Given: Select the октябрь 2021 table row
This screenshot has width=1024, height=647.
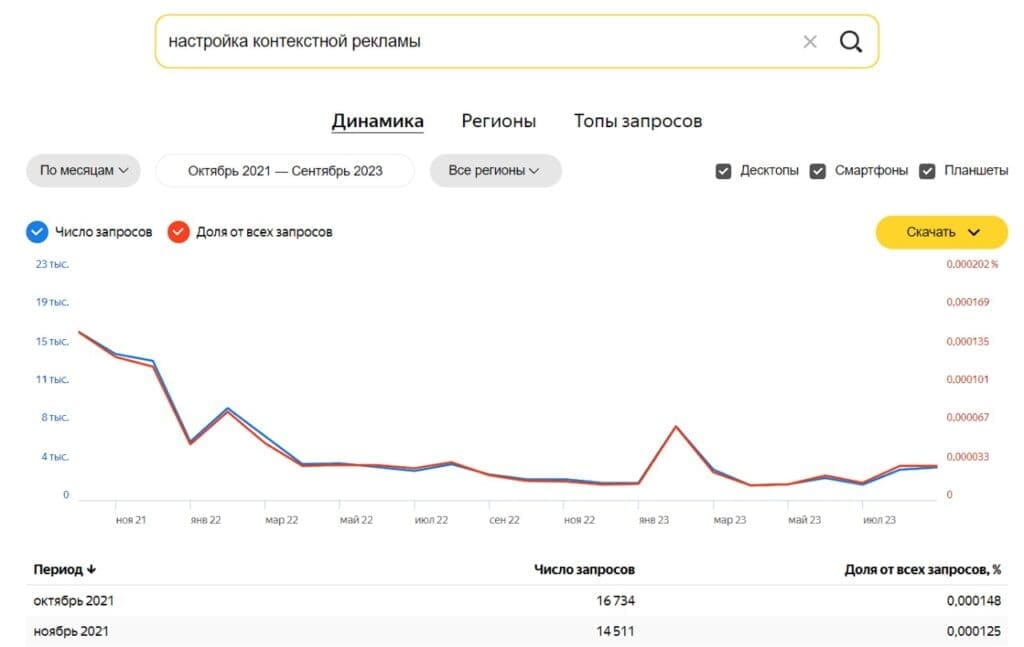Looking at the screenshot, I should click(x=517, y=601).
